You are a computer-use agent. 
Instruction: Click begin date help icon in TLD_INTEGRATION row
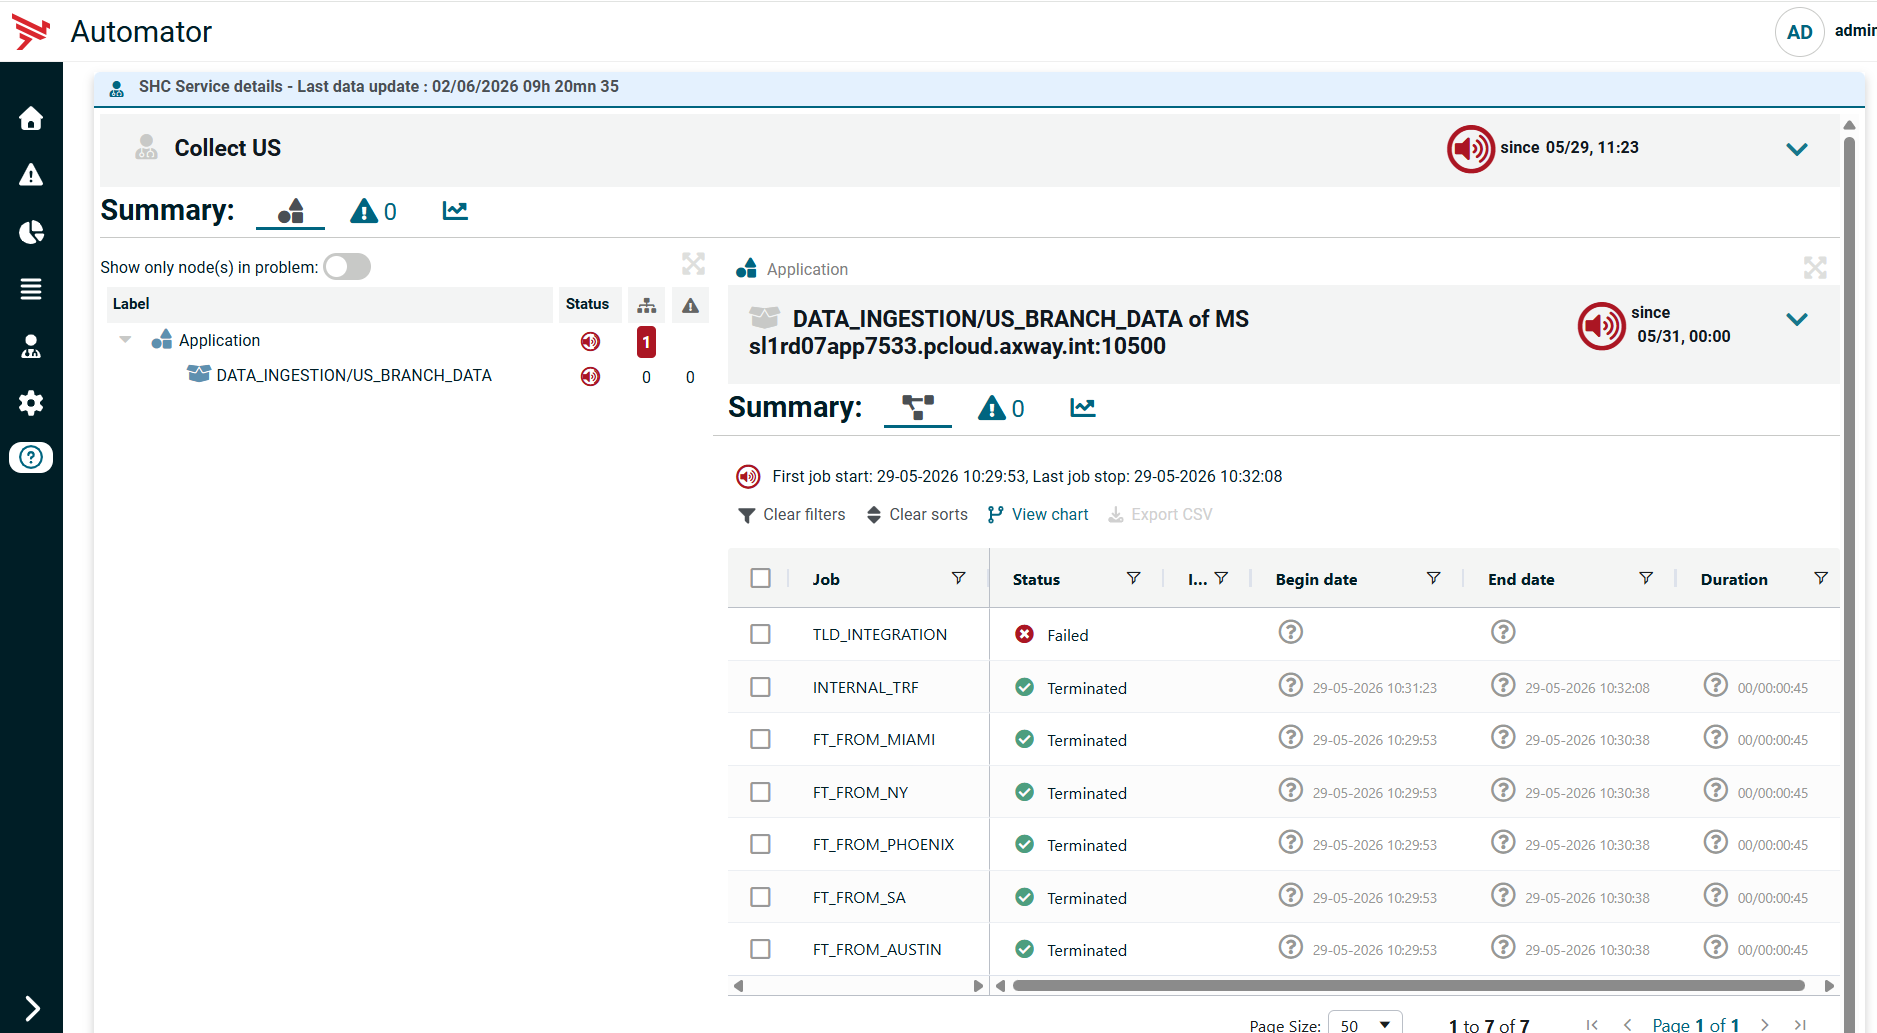(1290, 632)
